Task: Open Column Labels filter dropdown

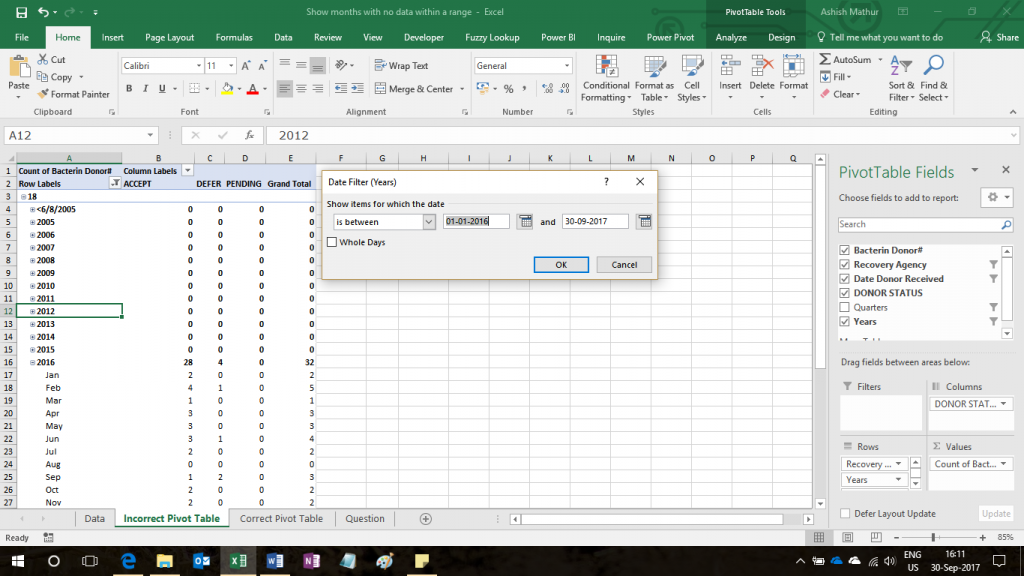Action: tap(187, 170)
